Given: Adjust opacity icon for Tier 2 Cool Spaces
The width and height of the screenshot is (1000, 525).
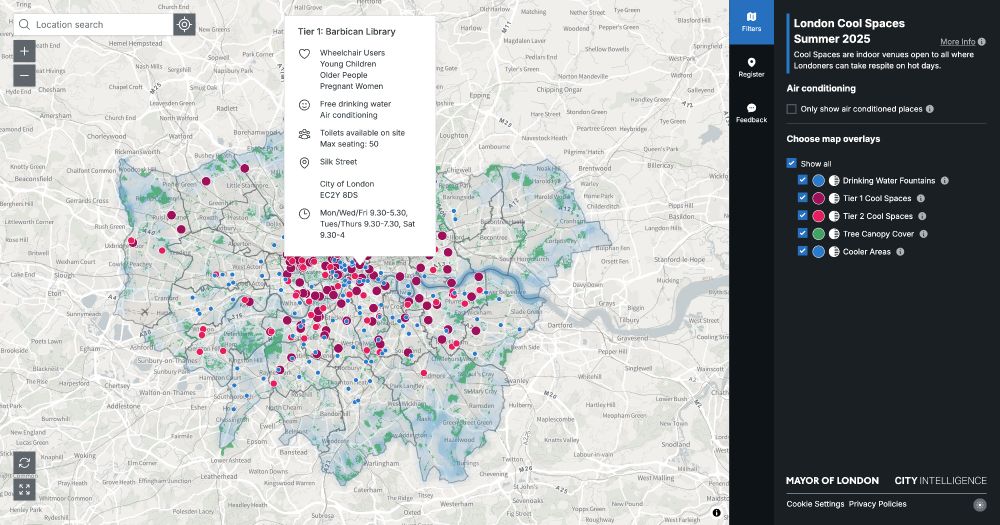Looking at the screenshot, I should coord(834,216).
